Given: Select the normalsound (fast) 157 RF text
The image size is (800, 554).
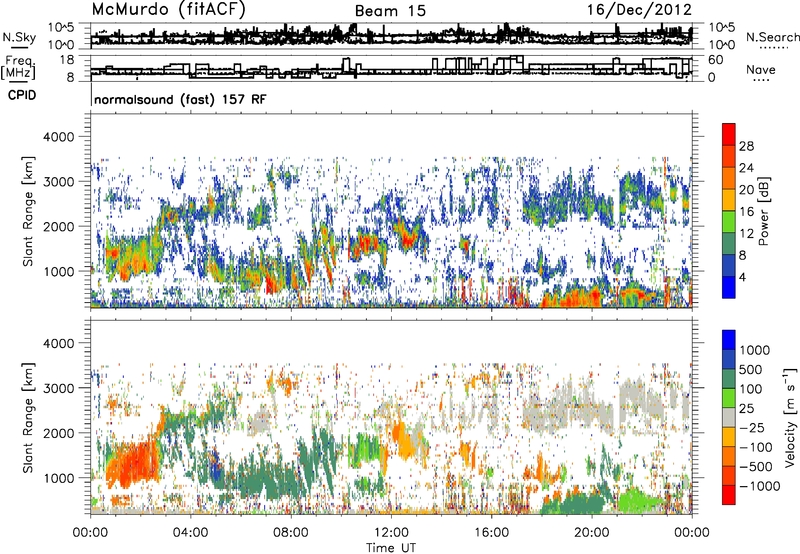Looking at the screenshot, I should tap(180, 99).
